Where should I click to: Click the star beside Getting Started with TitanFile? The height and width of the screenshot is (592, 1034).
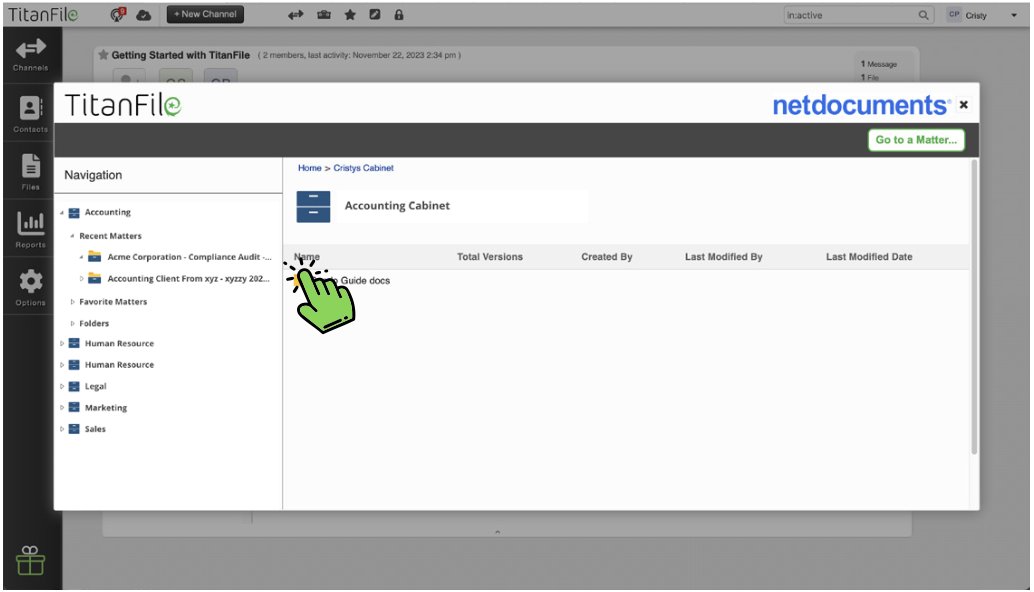[103, 55]
